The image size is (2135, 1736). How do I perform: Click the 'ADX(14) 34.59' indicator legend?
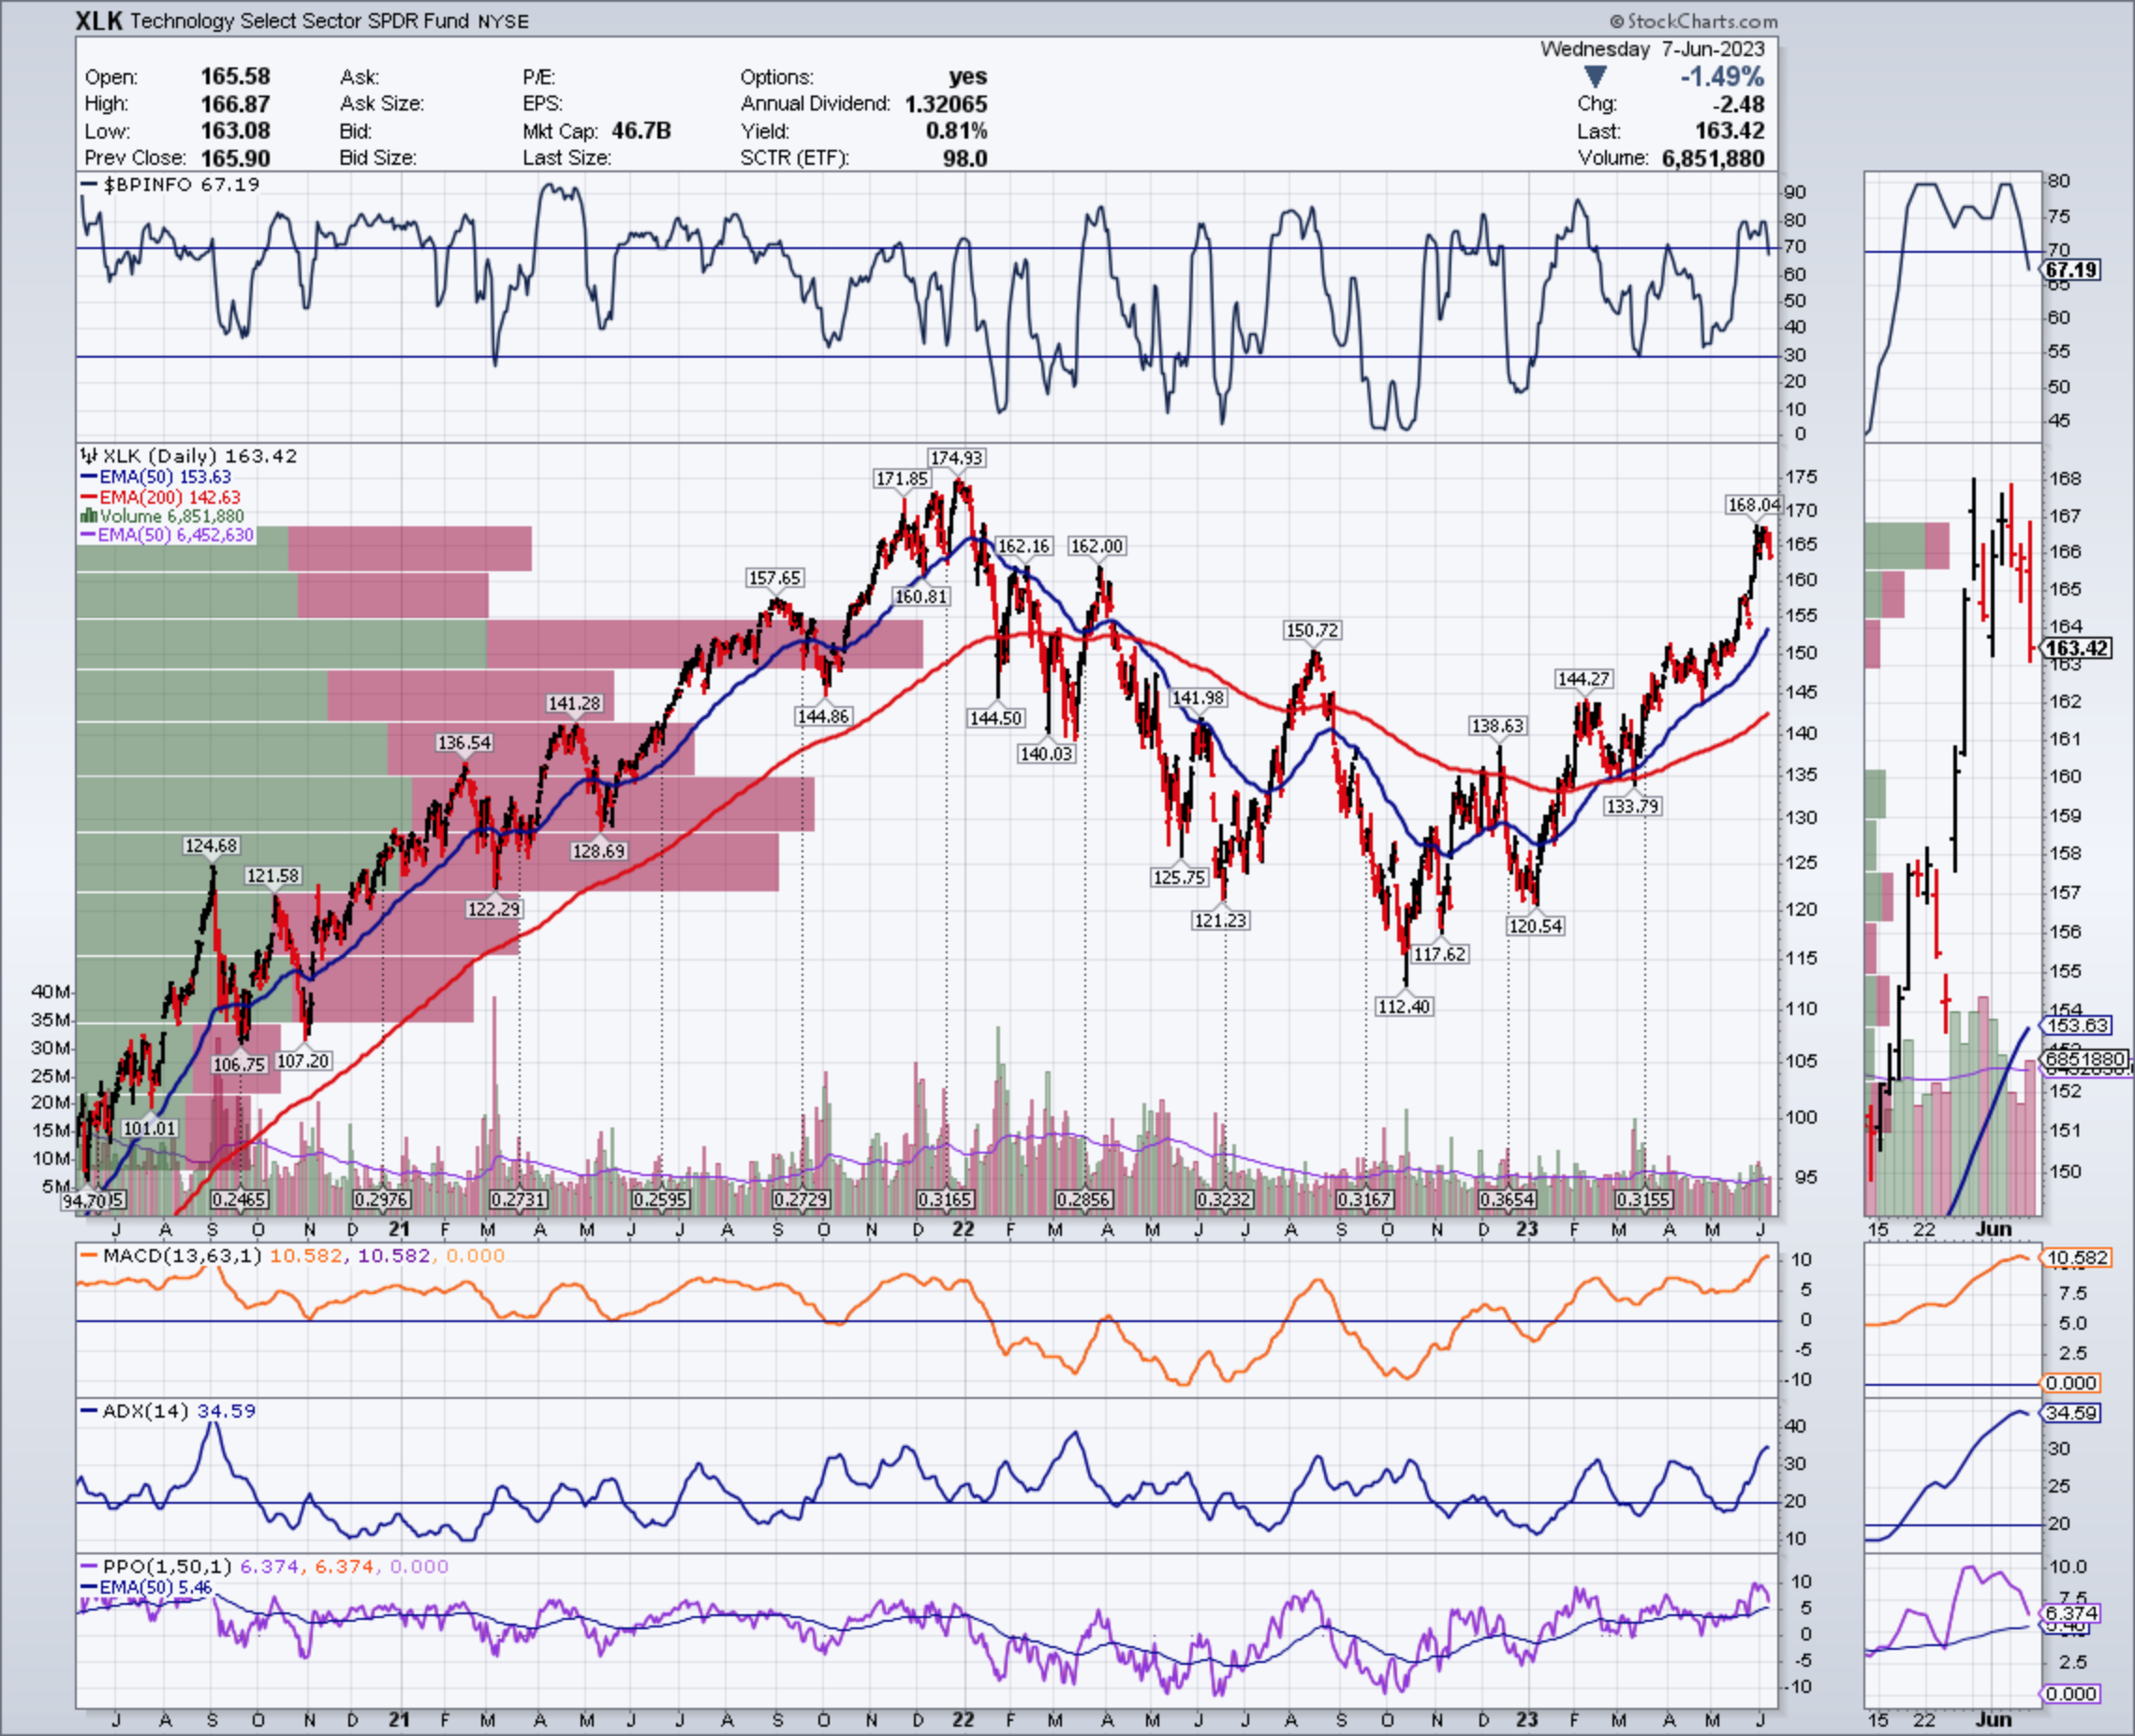[168, 1411]
